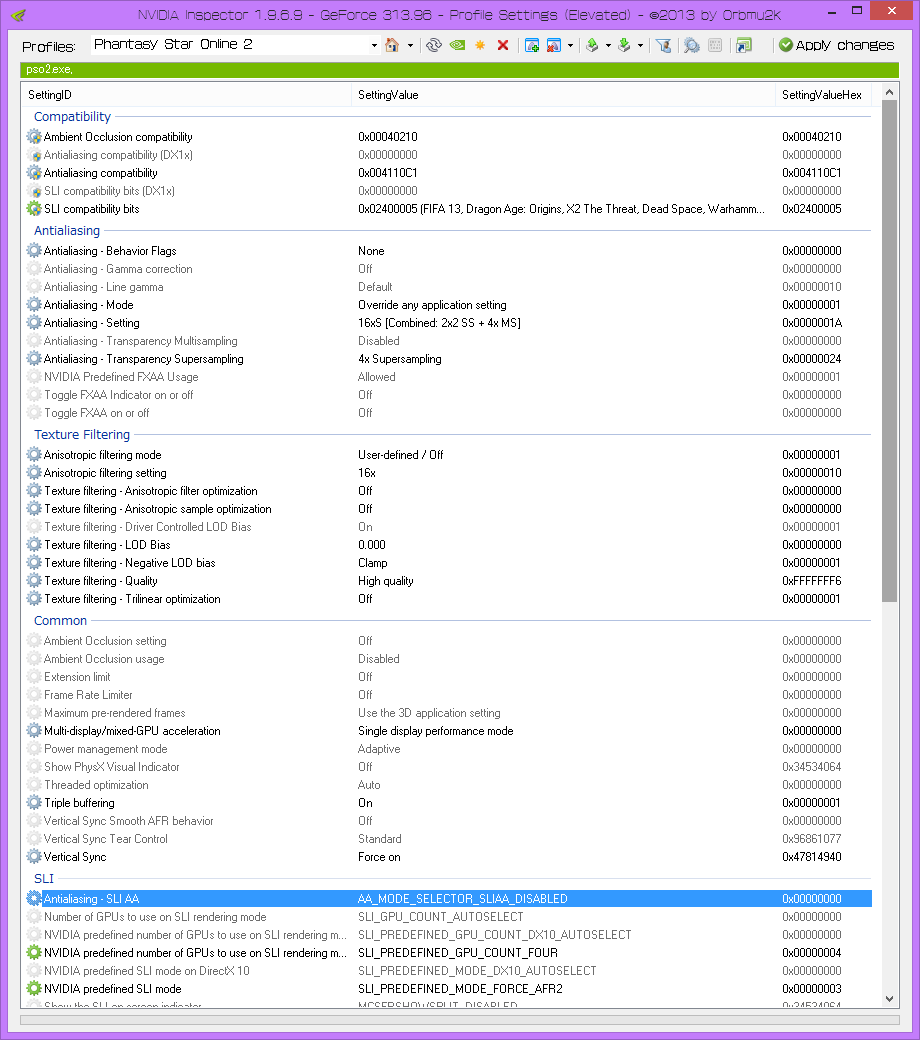The height and width of the screenshot is (1040, 920).
Task: Sort by the SettingID column header
Action: [186, 95]
